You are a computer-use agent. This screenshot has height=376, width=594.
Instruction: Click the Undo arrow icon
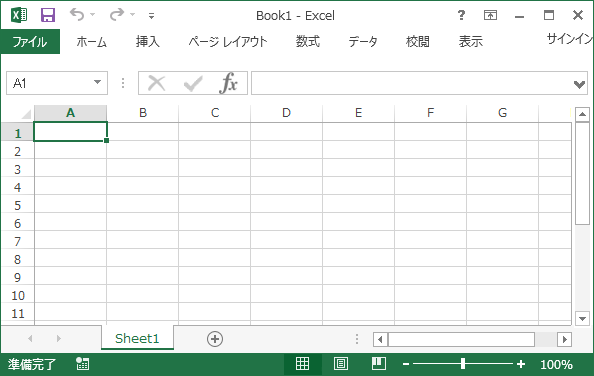point(77,15)
